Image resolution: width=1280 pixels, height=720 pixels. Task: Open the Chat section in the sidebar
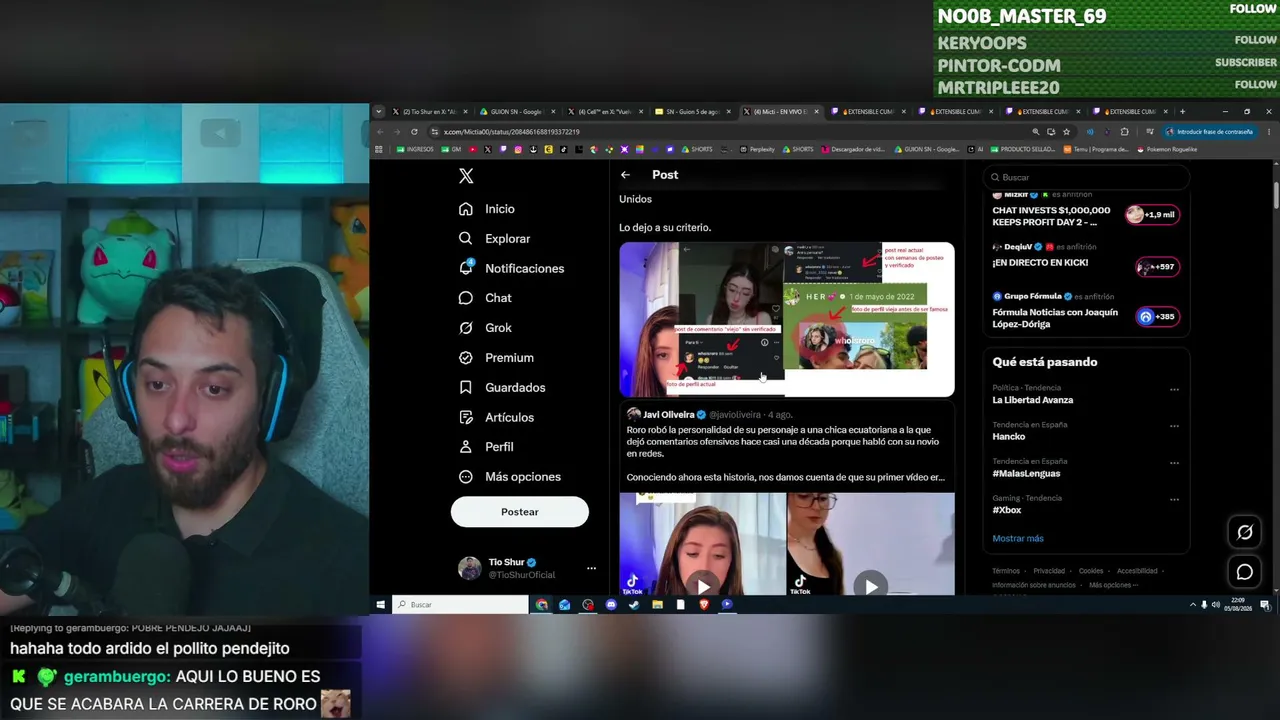tap(485, 298)
